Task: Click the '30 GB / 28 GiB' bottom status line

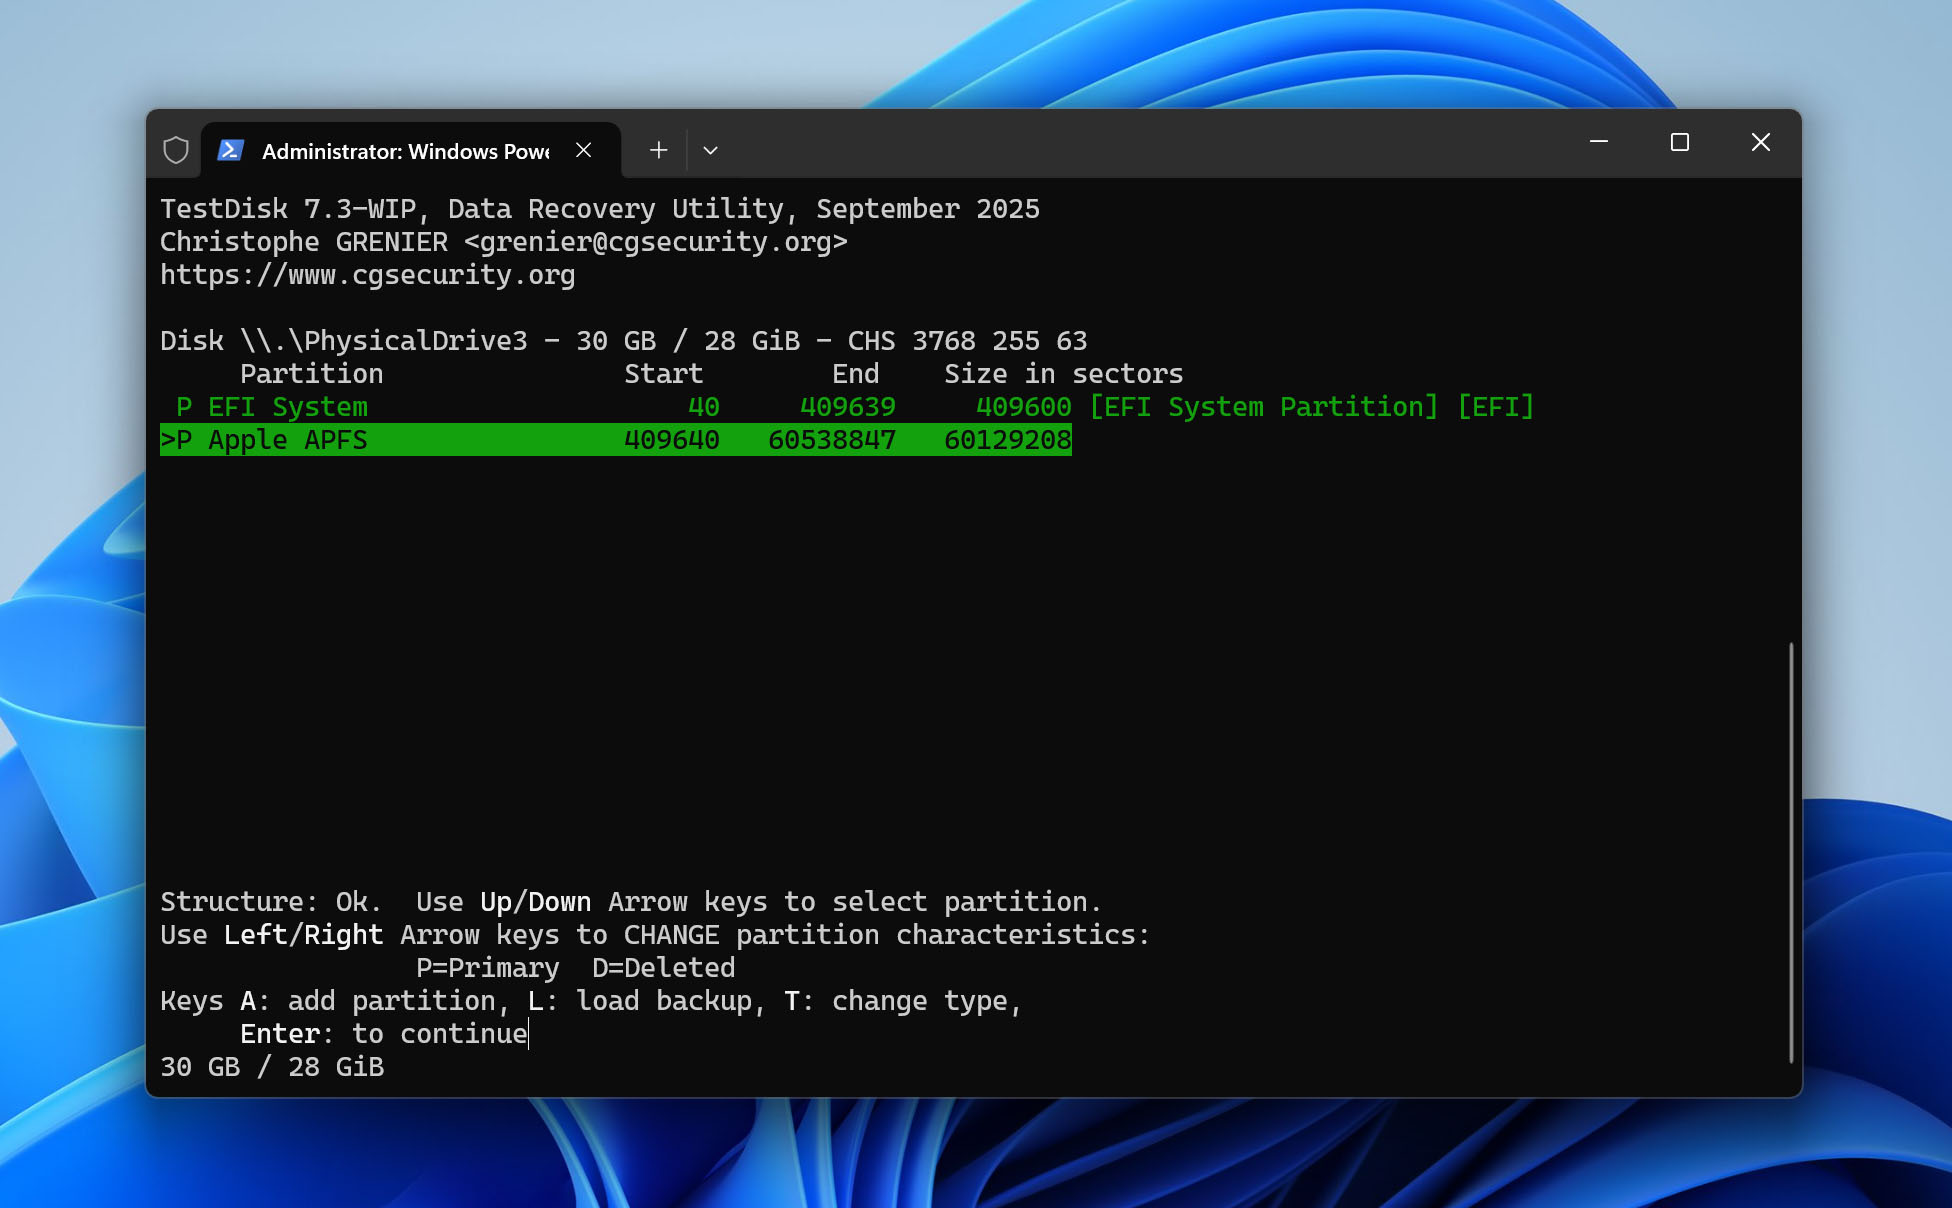Action: [x=272, y=1067]
